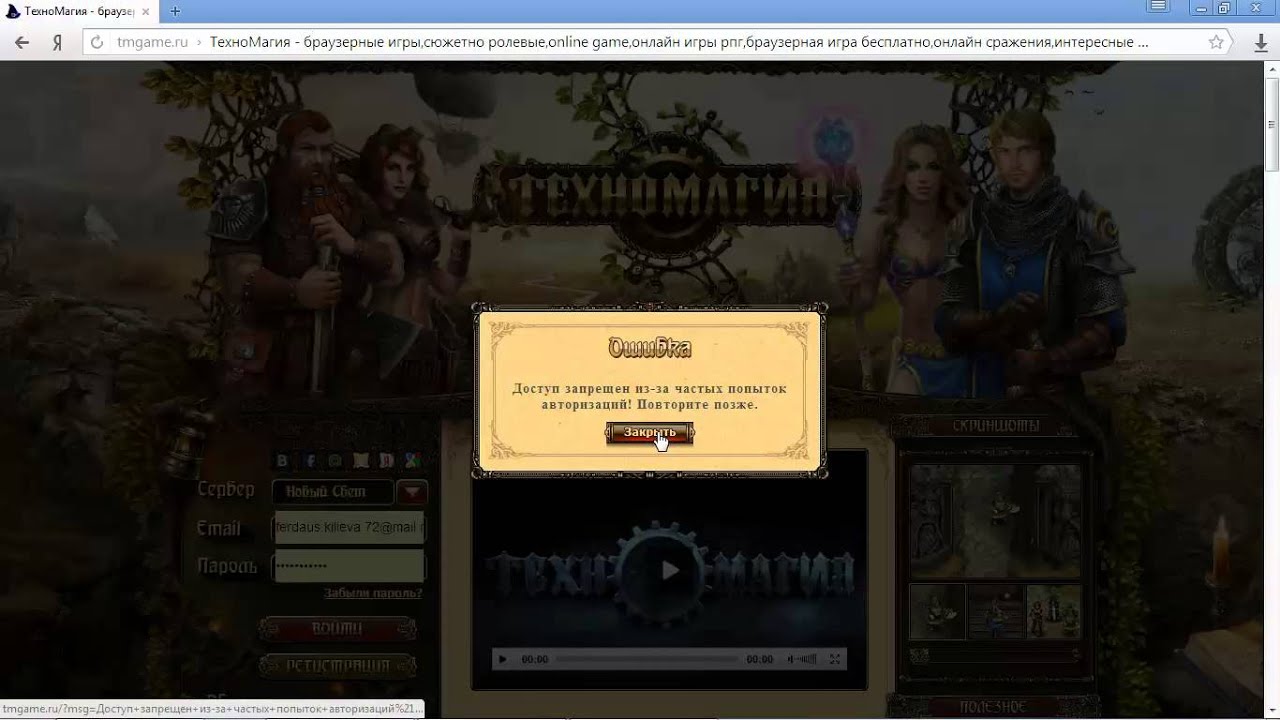Log in with the Odnoklassniki icon
This screenshot has height=720, width=1280.
[361, 461]
